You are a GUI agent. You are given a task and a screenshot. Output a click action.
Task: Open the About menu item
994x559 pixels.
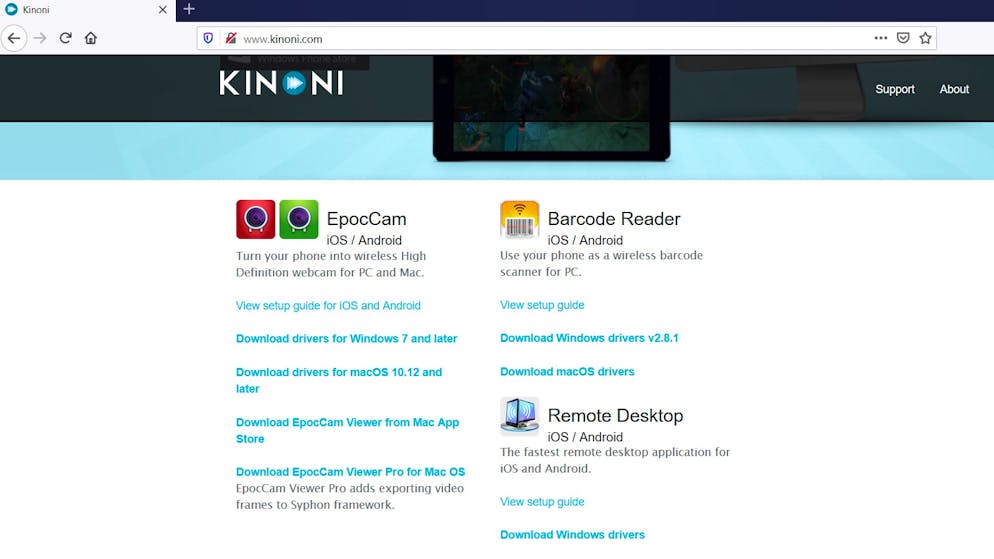954,89
